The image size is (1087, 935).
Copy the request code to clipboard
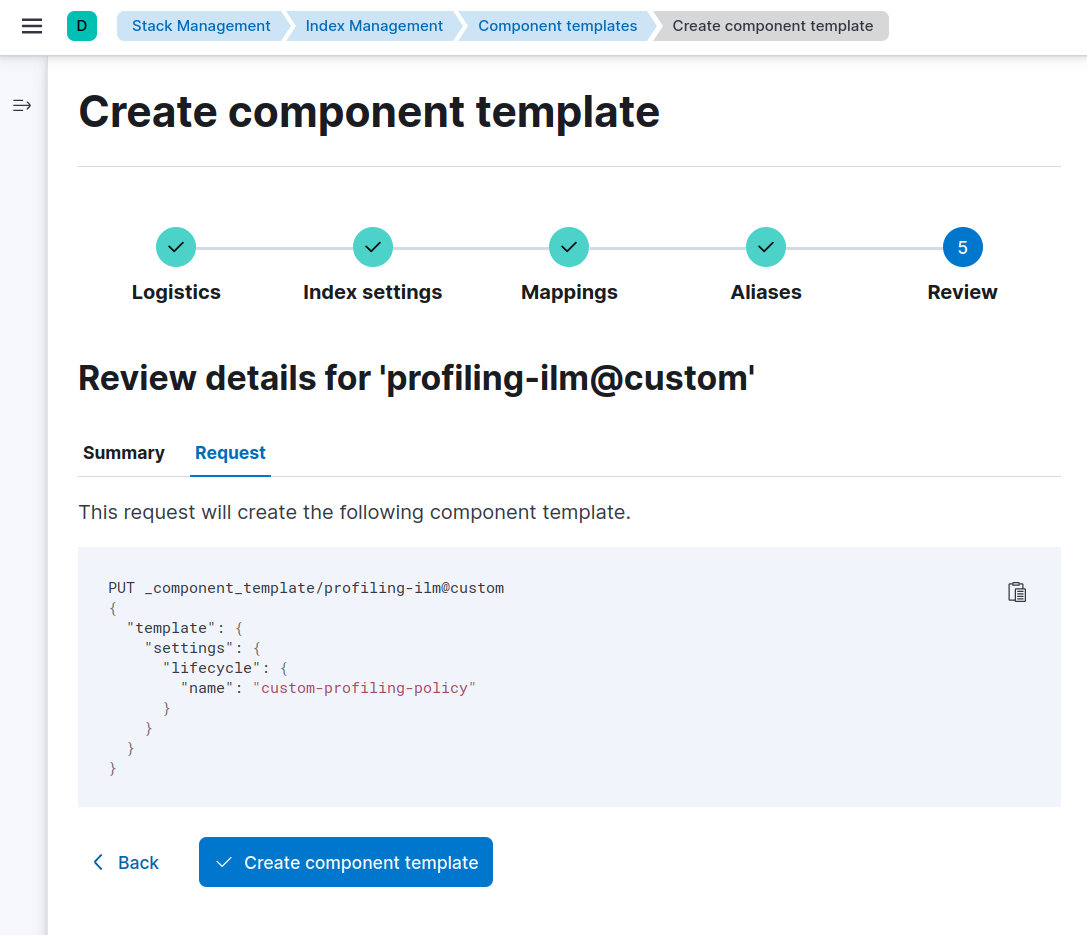pyautogui.click(x=1017, y=592)
